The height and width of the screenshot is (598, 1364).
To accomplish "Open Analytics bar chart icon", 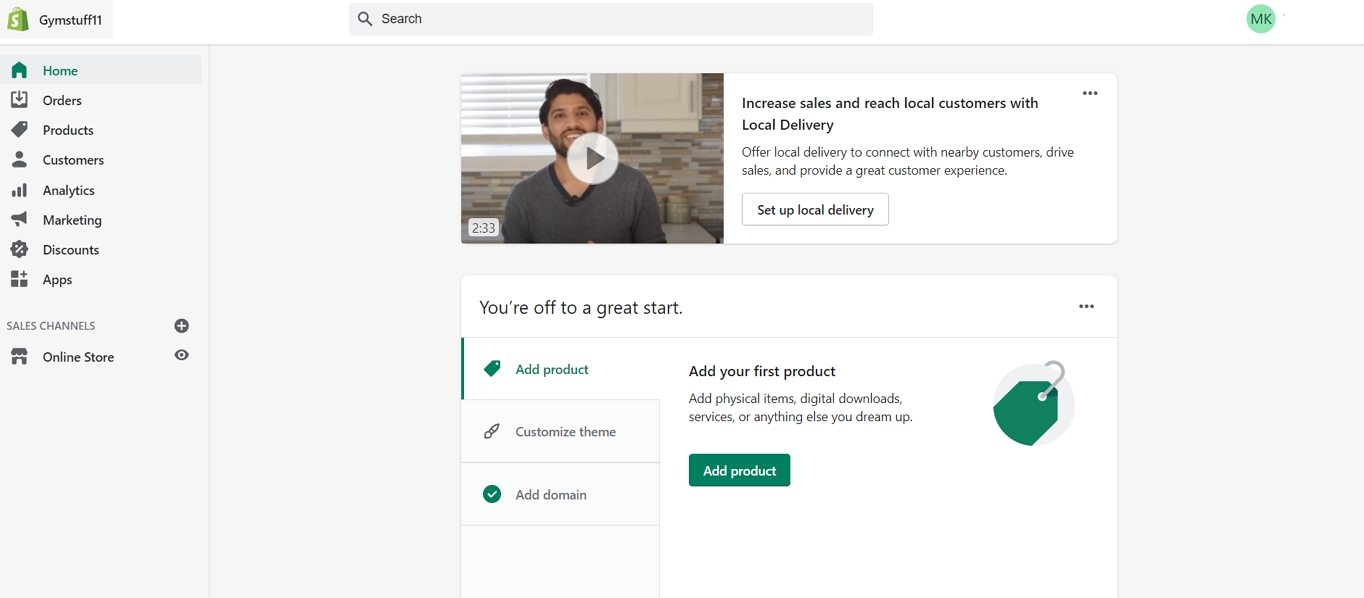I will (x=19, y=190).
